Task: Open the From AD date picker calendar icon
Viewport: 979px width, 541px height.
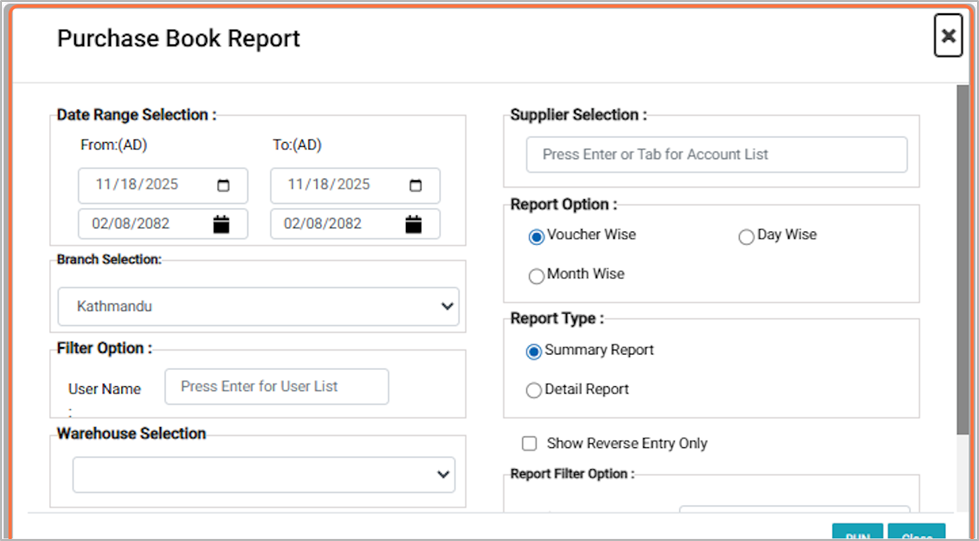Action: click(223, 185)
